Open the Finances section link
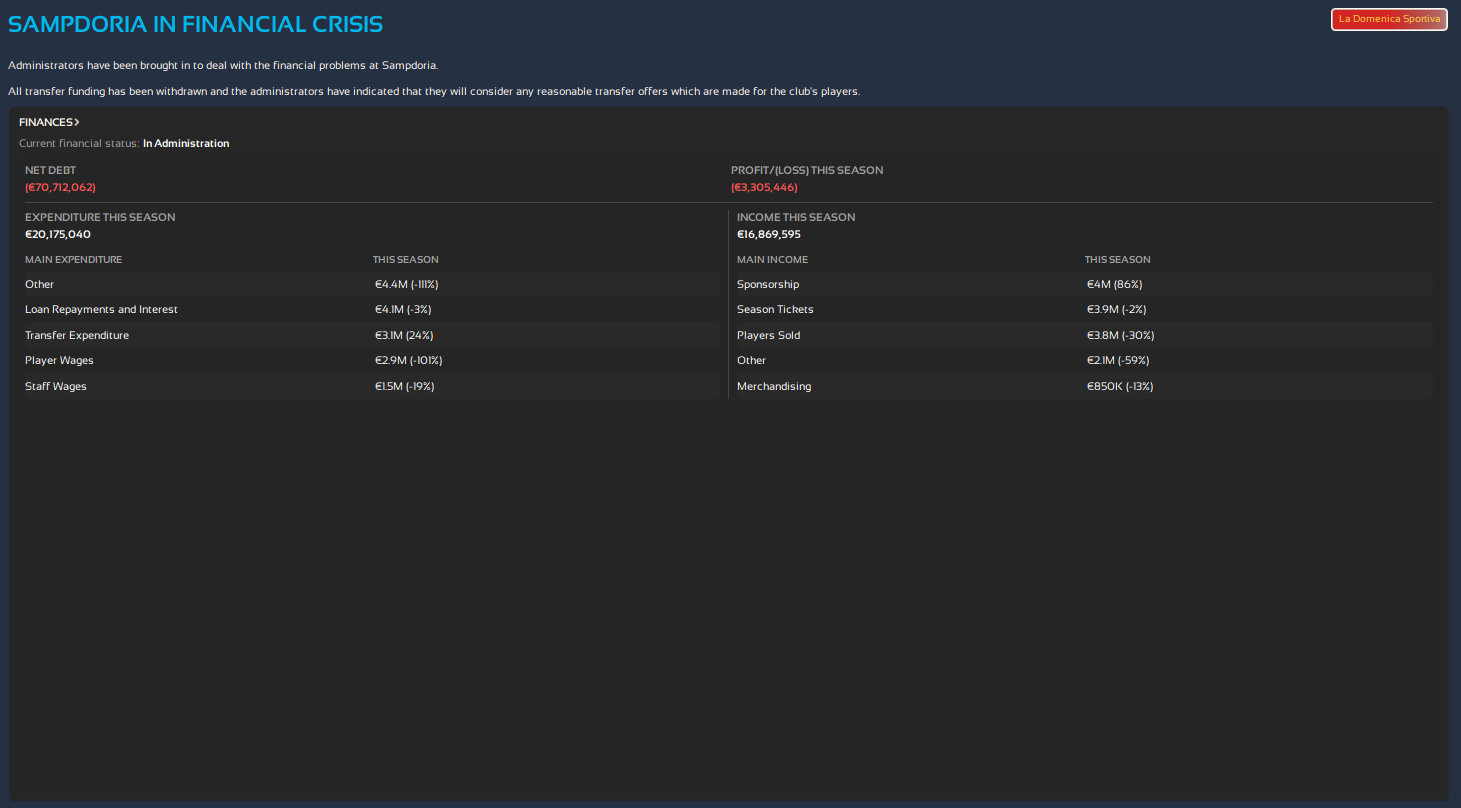Viewport: 1461px width, 808px height. tap(49, 122)
